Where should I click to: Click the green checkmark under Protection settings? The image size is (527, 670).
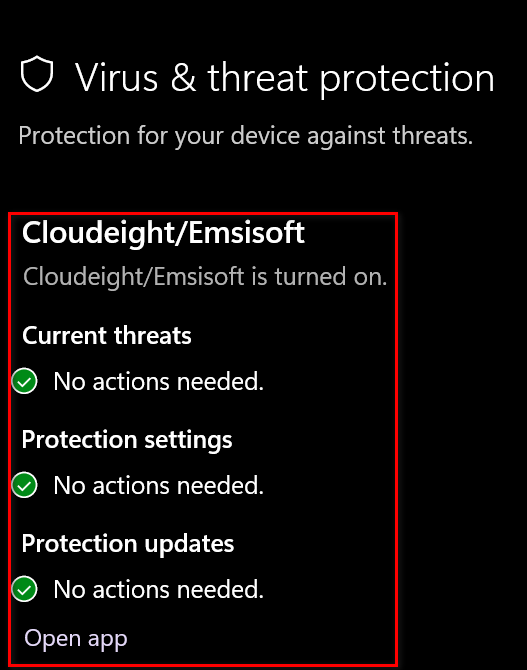point(24,485)
